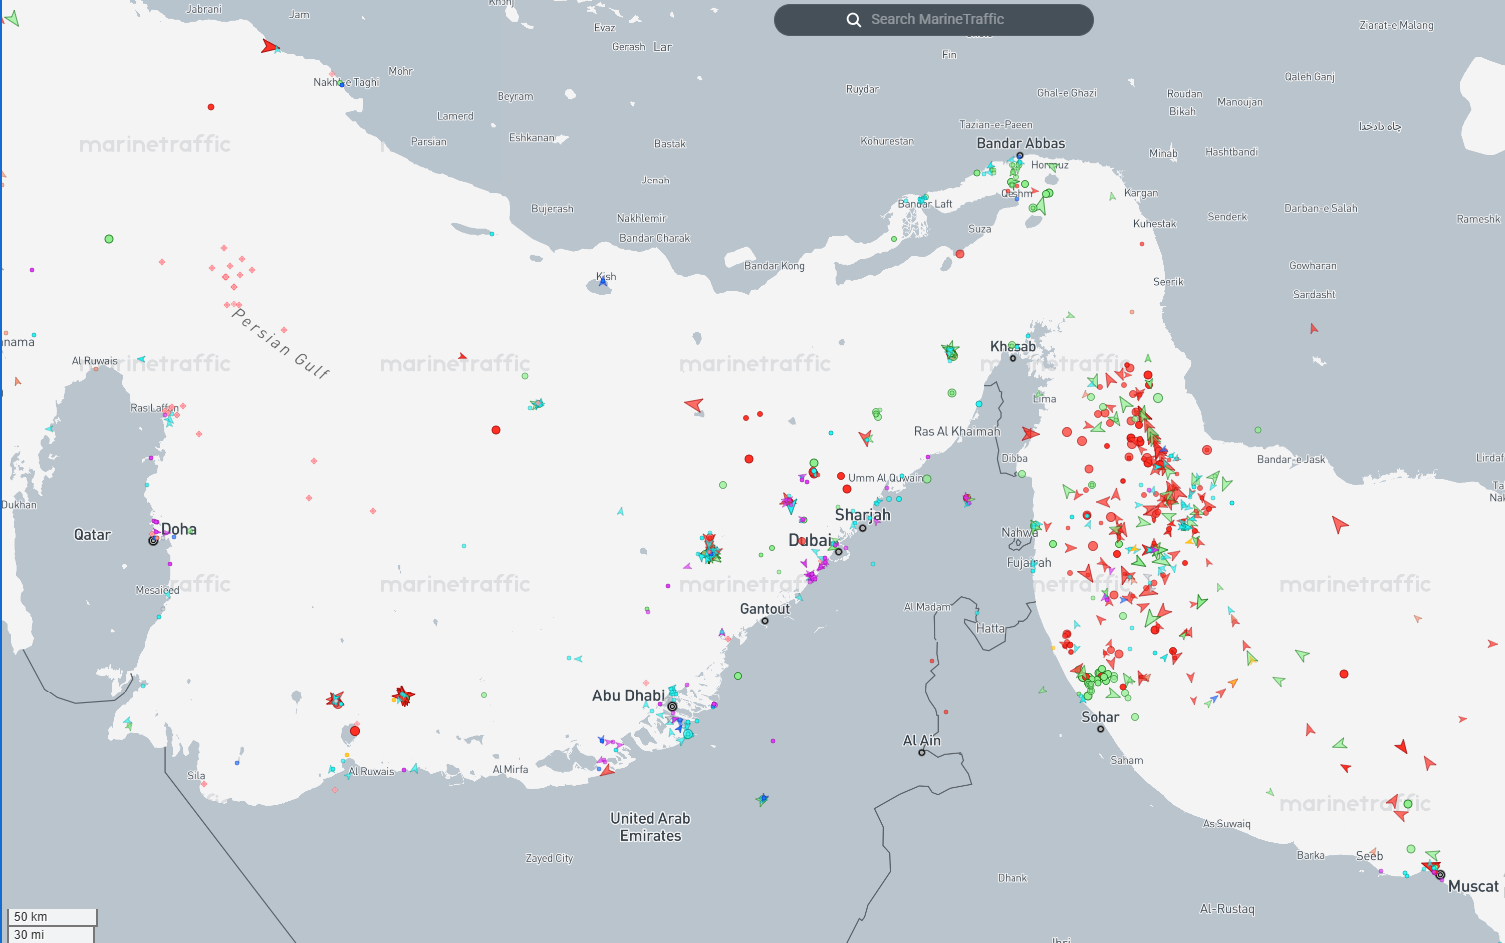Click the United Arab Emirates label
1505x943 pixels.
pos(651,827)
